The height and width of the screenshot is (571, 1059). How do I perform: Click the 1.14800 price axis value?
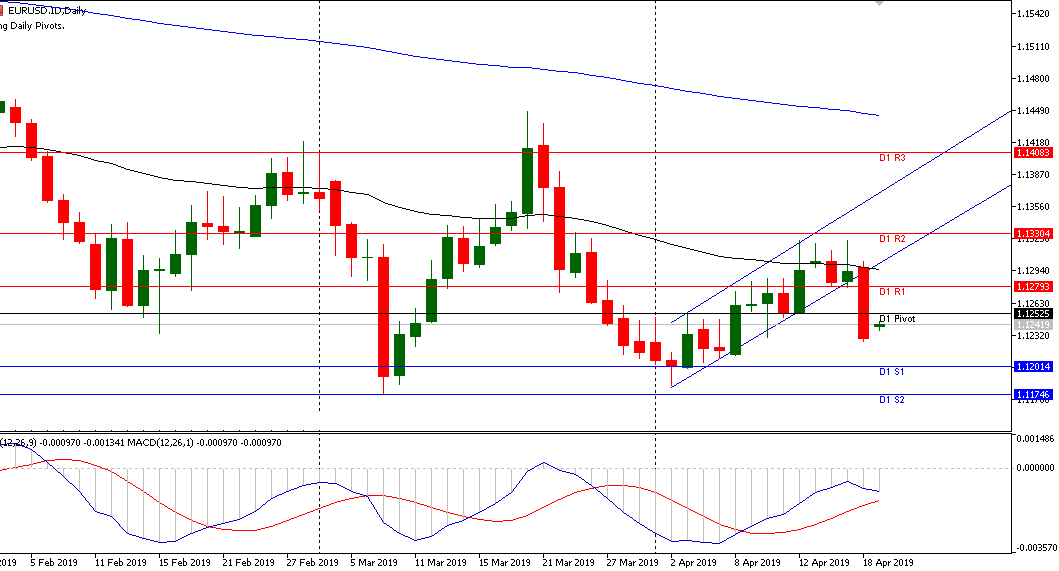[x=1034, y=79]
